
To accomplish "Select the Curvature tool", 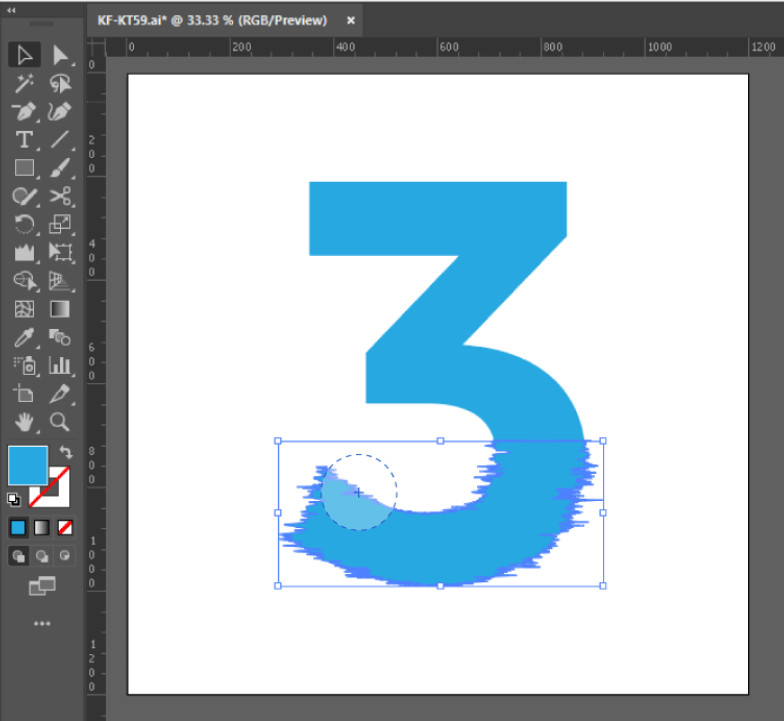I will (x=60, y=112).
